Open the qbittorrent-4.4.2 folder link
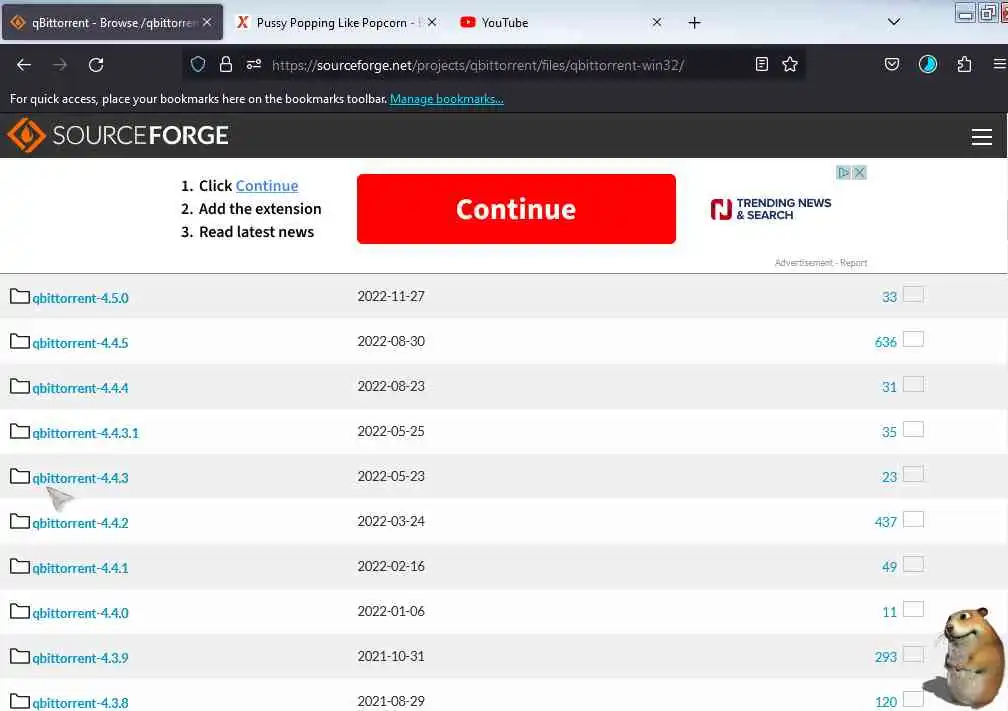The image size is (1008, 711). pyautogui.click(x=80, y=523)
